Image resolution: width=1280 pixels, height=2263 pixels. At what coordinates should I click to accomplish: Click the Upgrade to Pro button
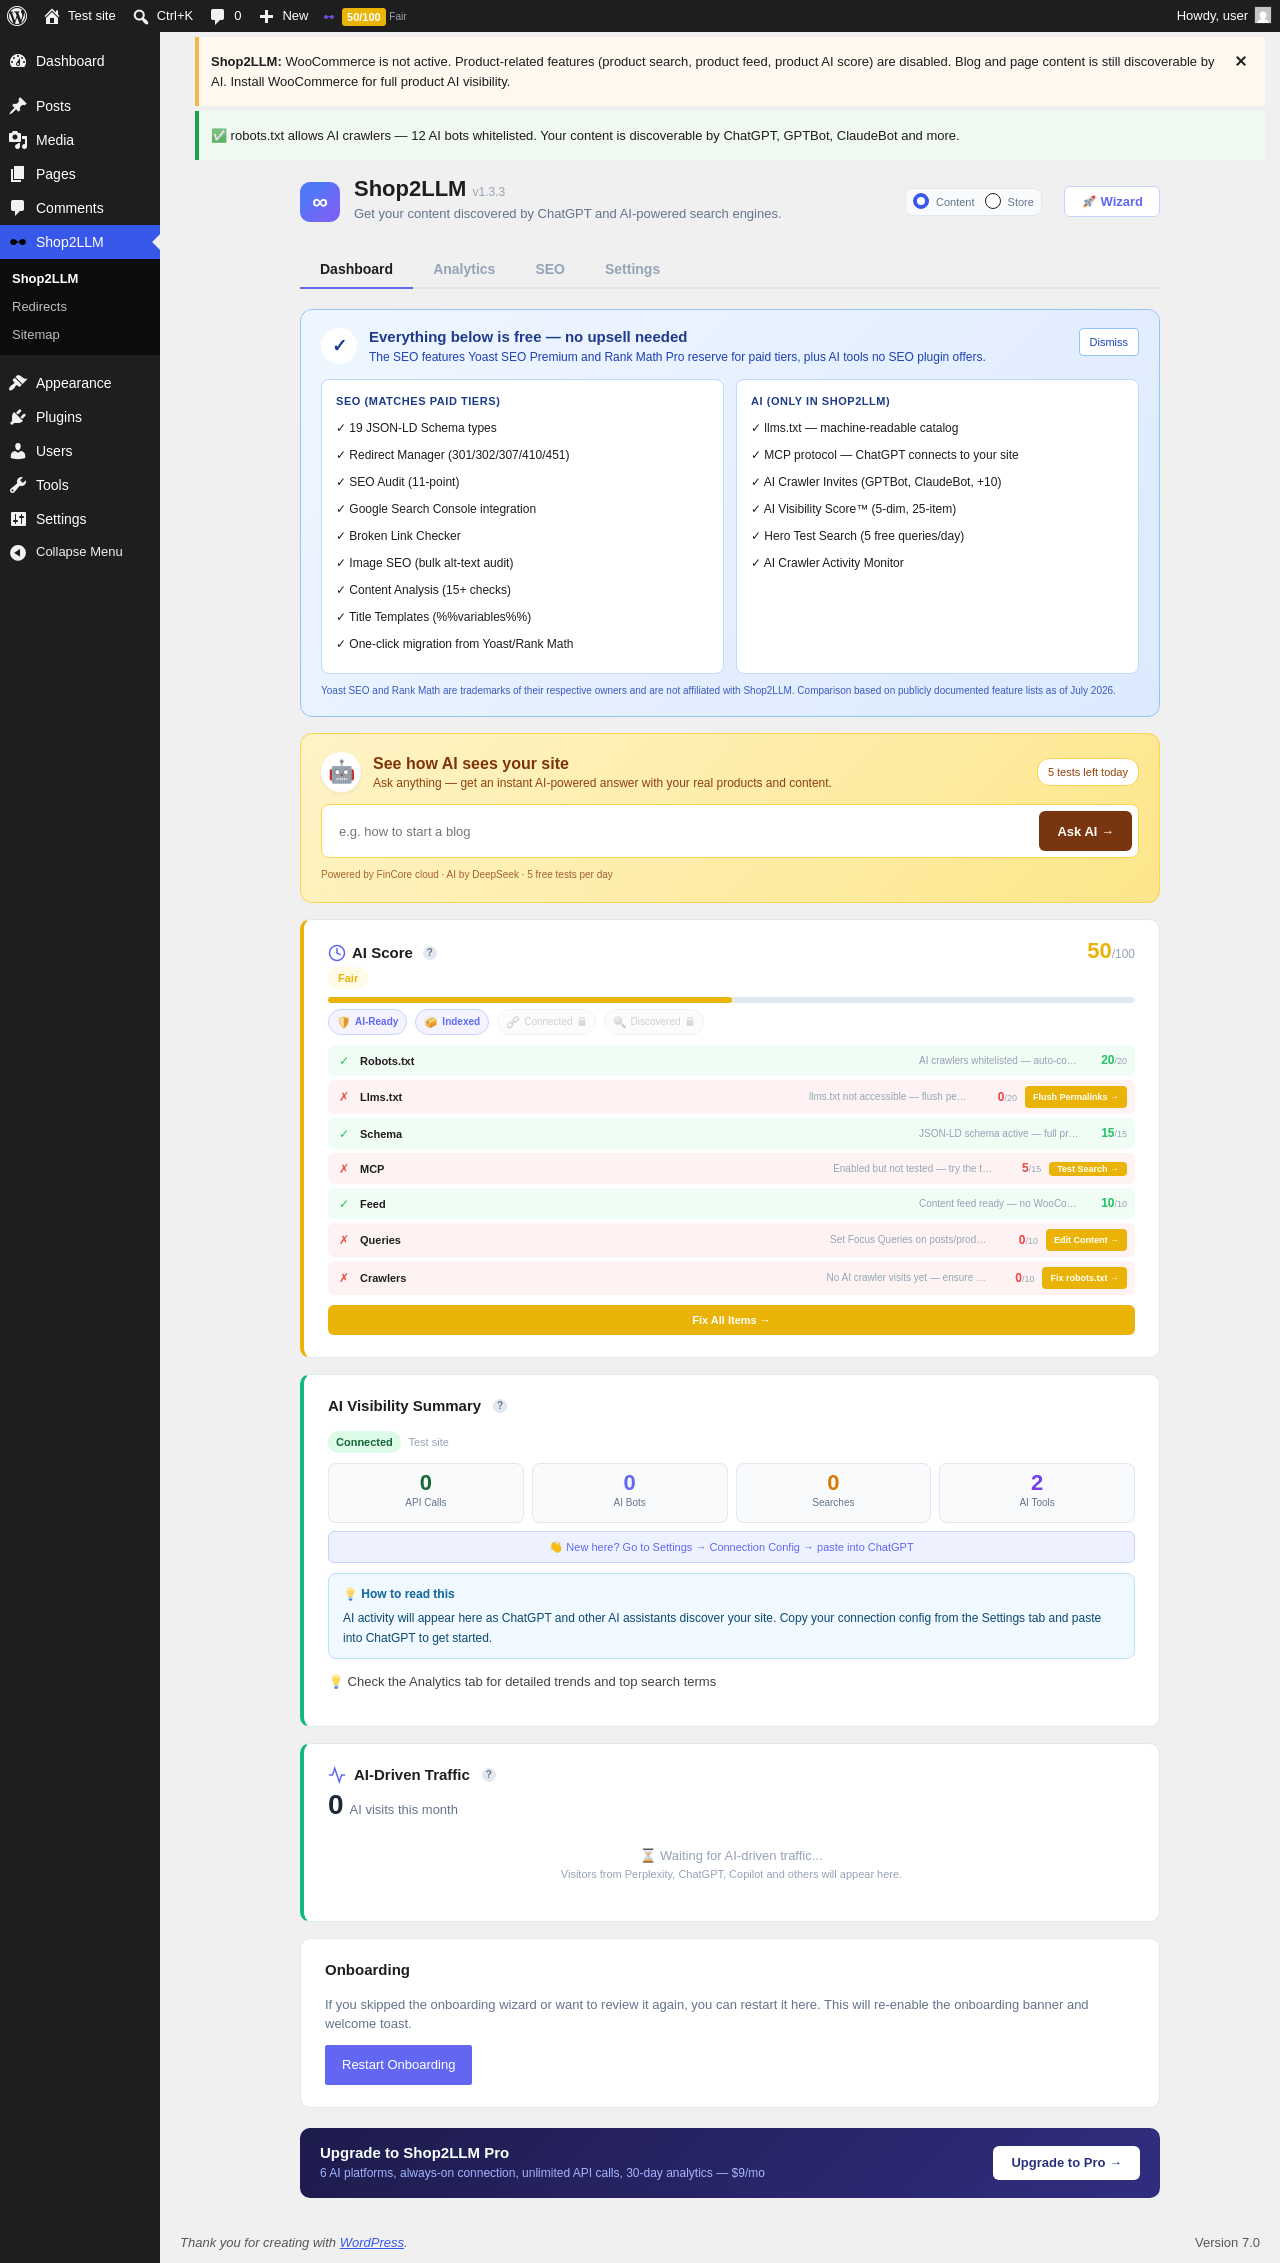coord(1066,2163)
